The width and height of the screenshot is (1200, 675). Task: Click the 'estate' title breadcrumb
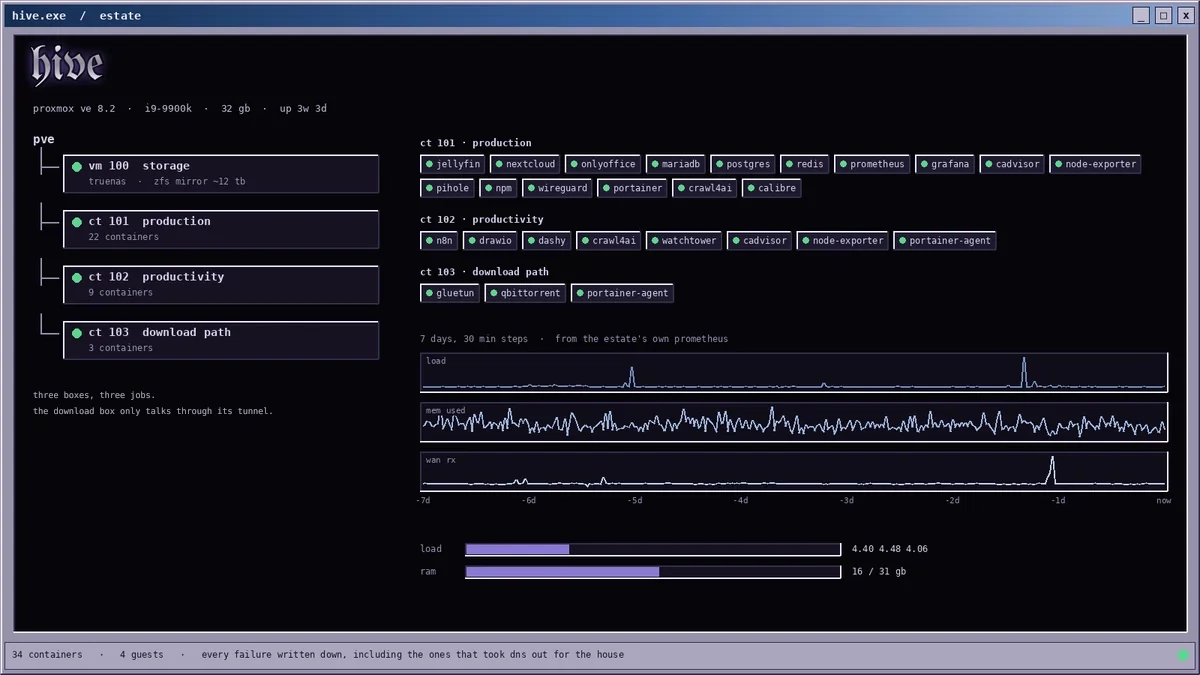(120, 16)
